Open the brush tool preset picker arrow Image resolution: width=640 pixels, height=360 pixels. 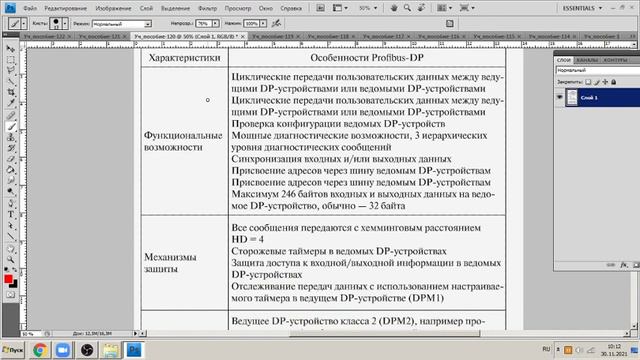[x=23, y=24]
